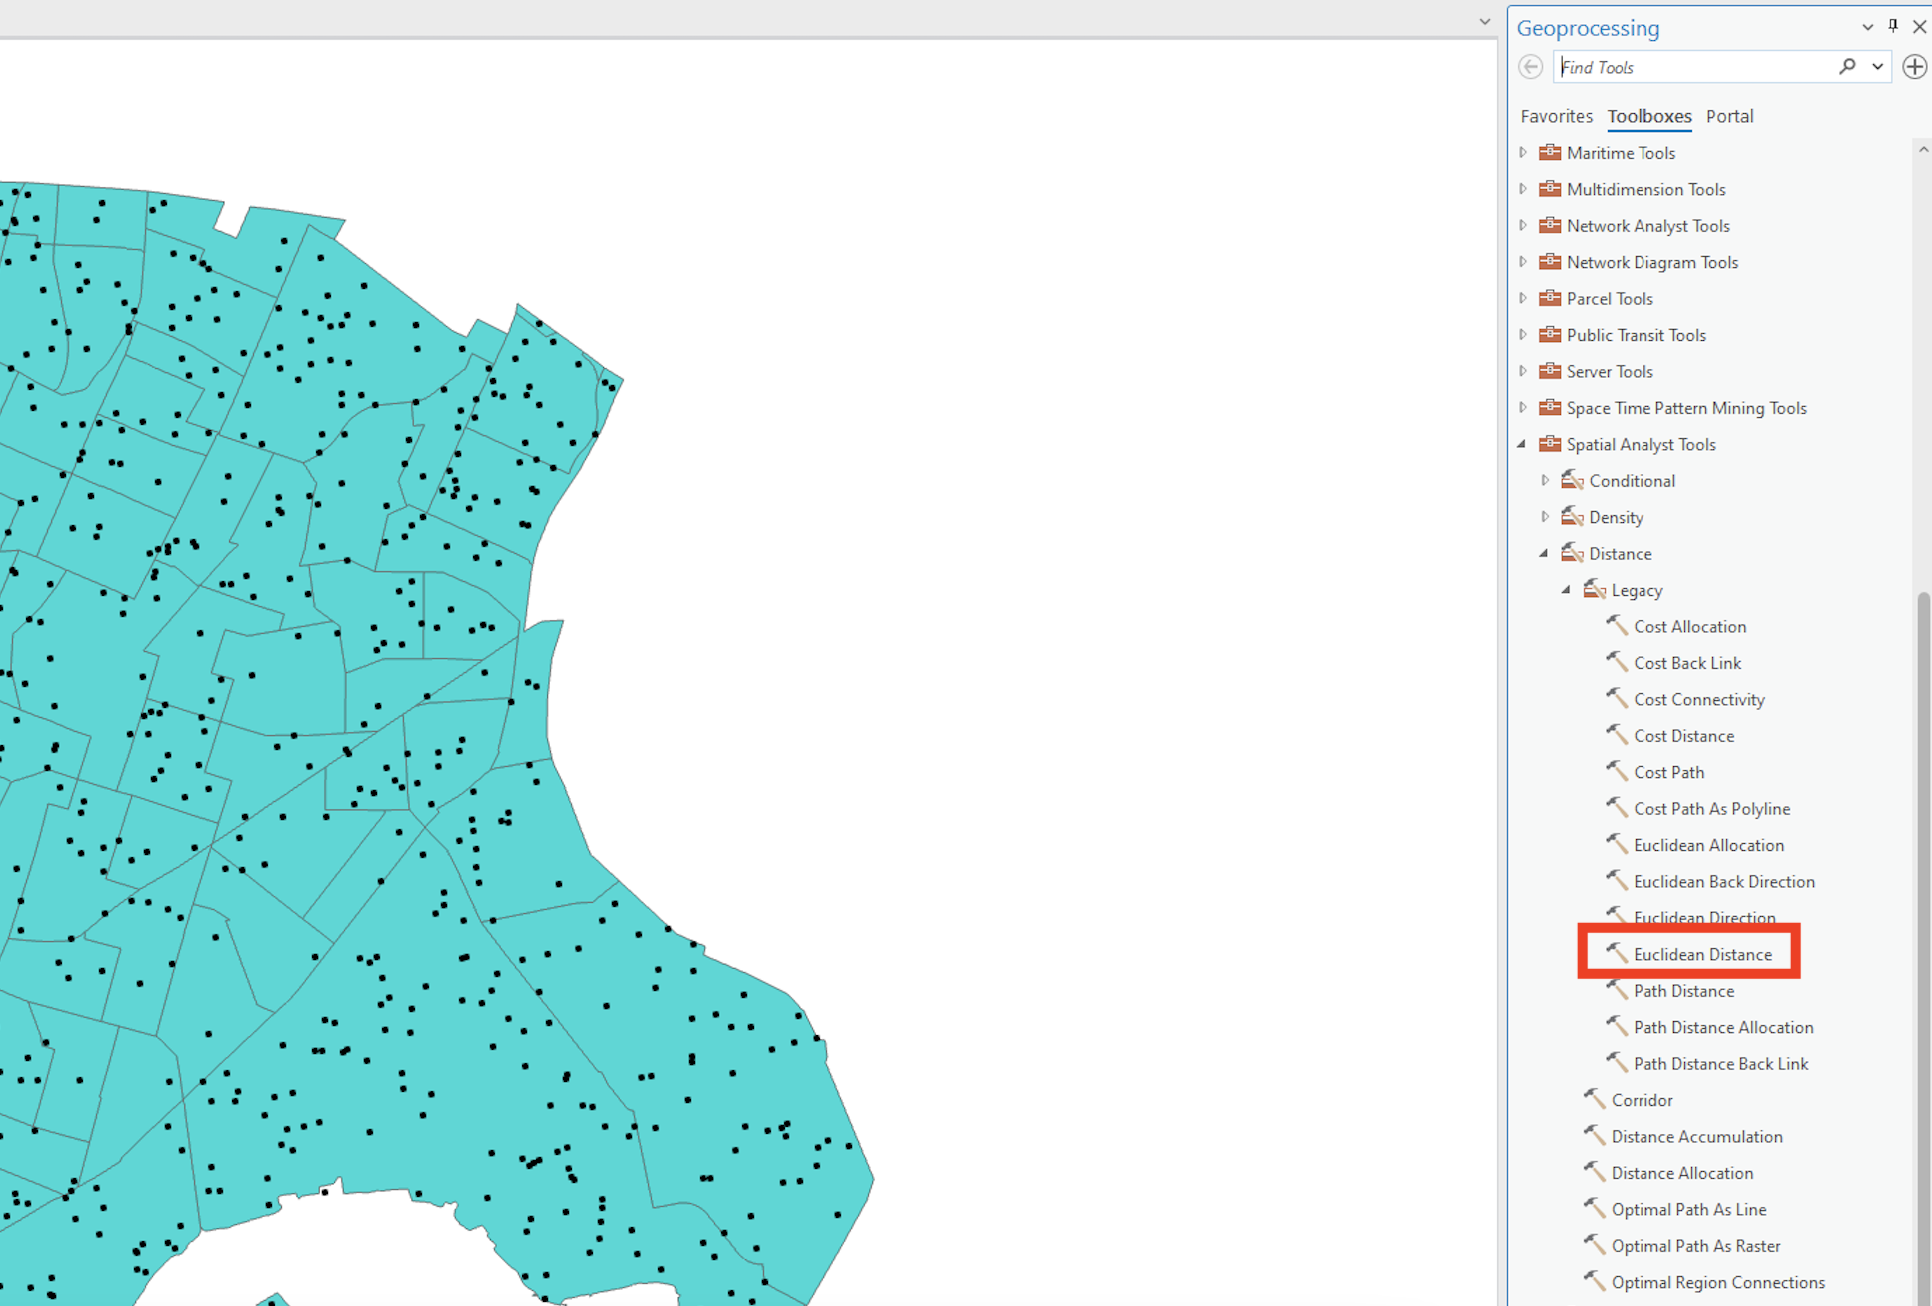Screen dimensions: 1932x1306
Task: Click the Spatial Analyst Tools toolbox icon
Action: point(1550,444)
